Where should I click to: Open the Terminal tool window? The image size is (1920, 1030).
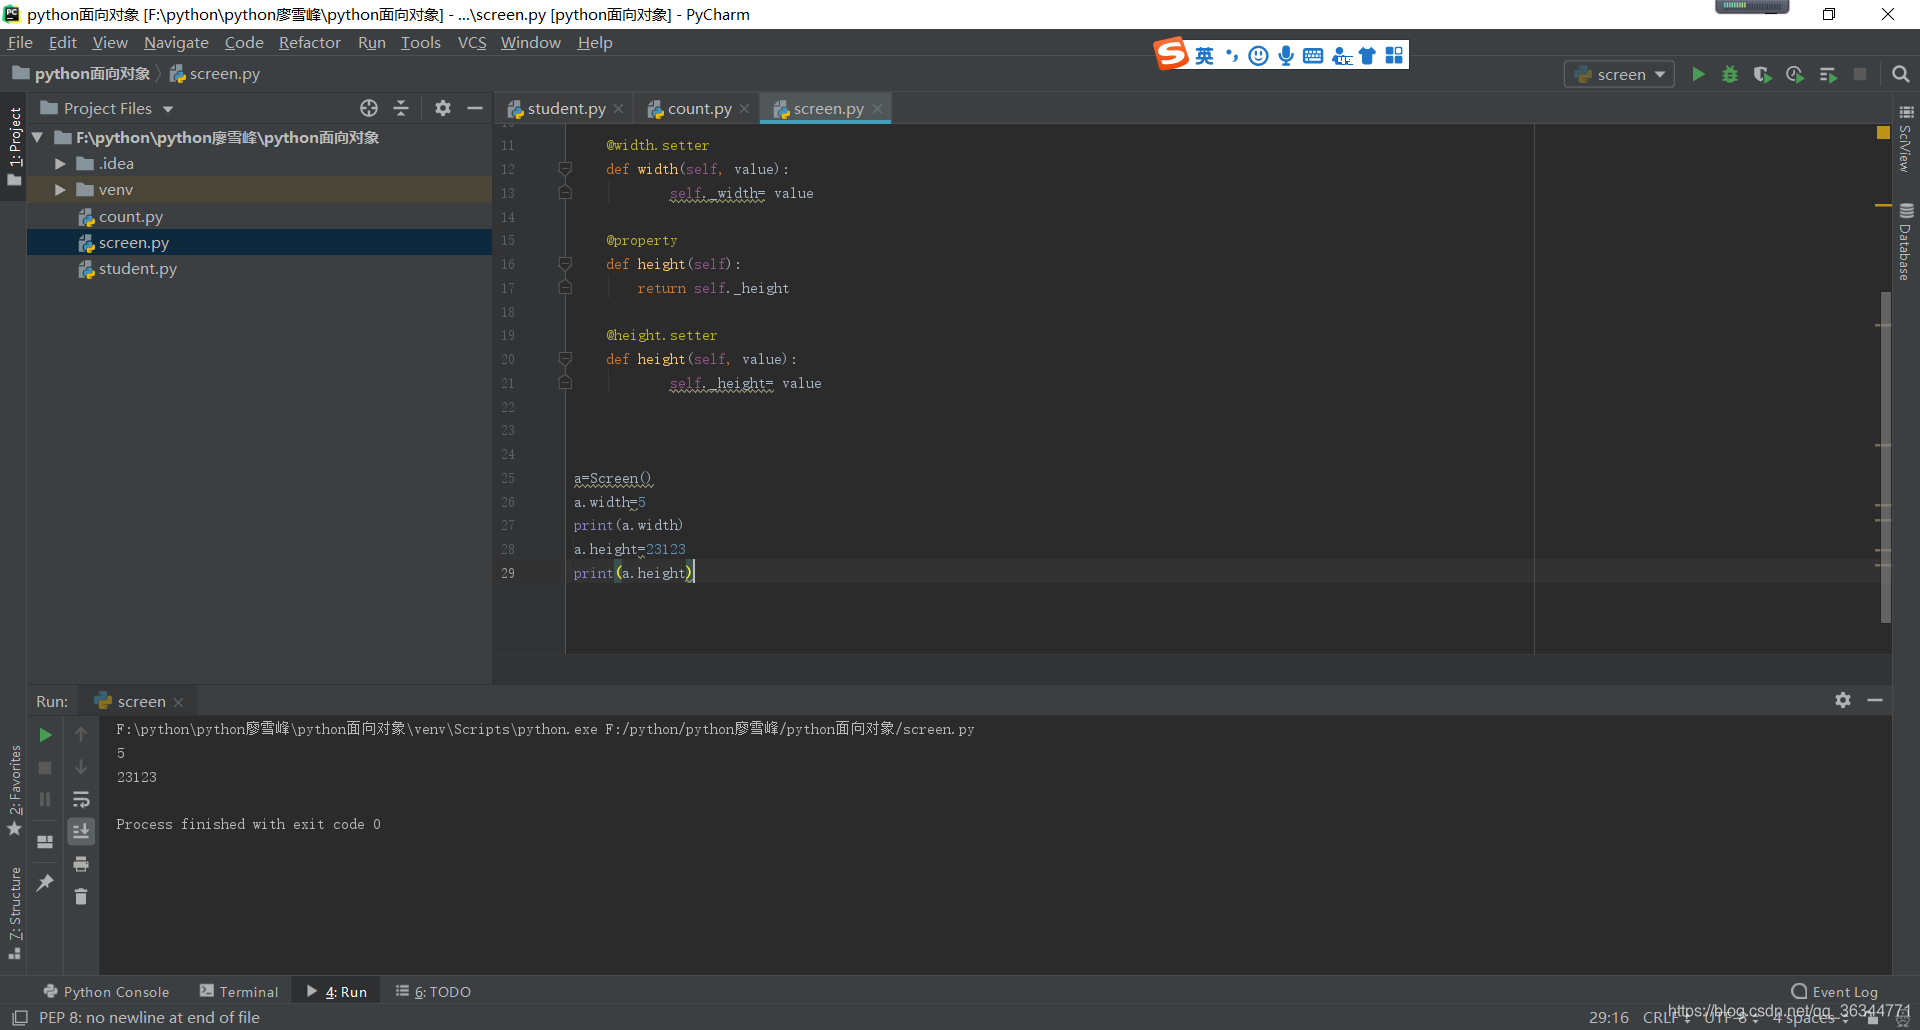(239, 991)
